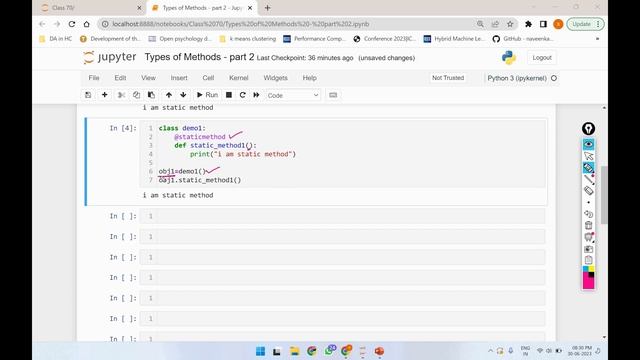Screen dimensions: 640x360
Task: Open browser extensions puzzle icon
Action: (x=528, y=24)
